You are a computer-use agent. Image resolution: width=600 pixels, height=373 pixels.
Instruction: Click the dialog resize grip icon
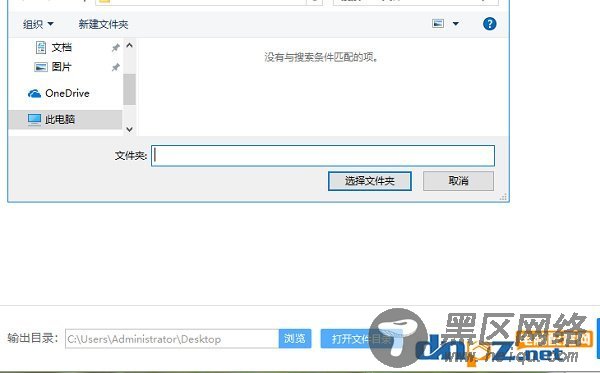503,197
